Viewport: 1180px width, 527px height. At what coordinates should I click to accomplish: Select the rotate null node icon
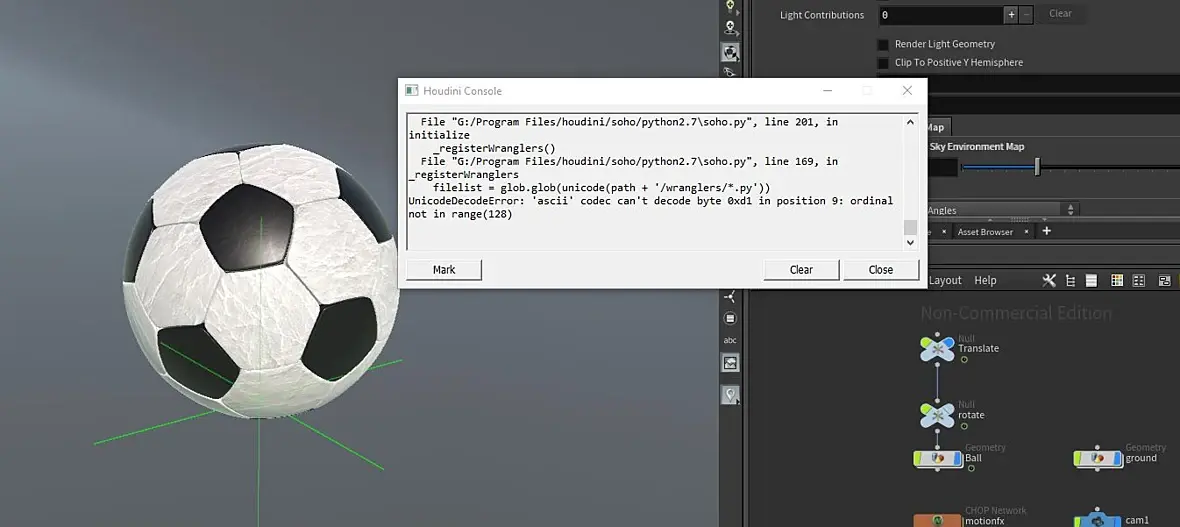(937, 416)
